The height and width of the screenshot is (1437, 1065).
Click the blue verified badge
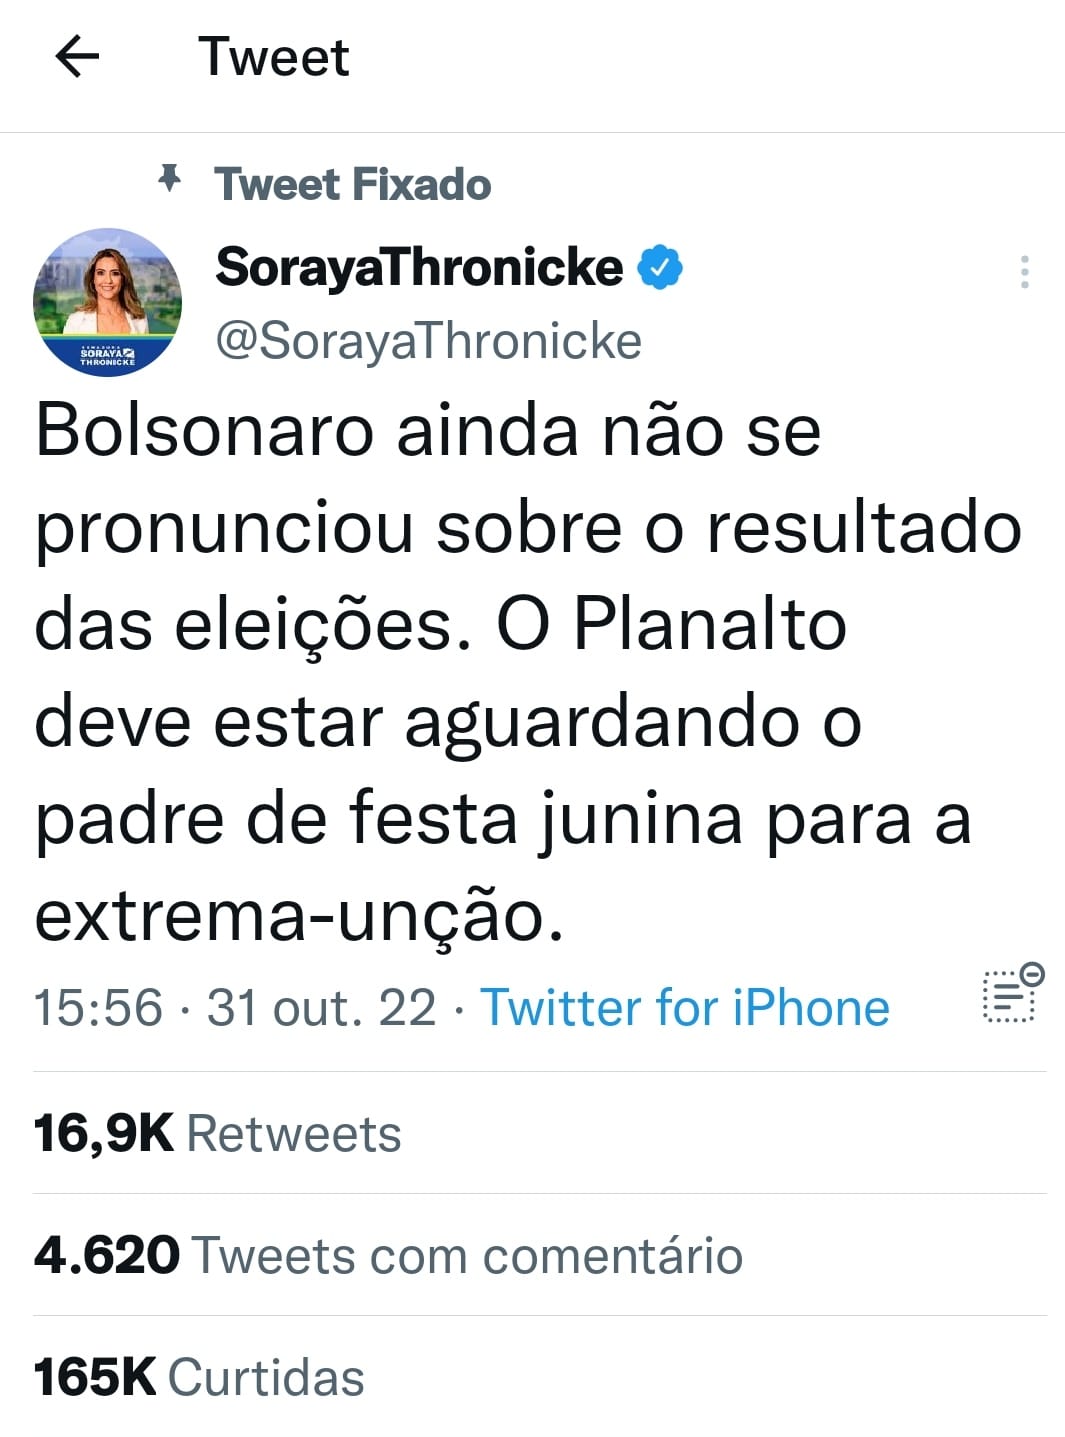(x=660, y=268)
